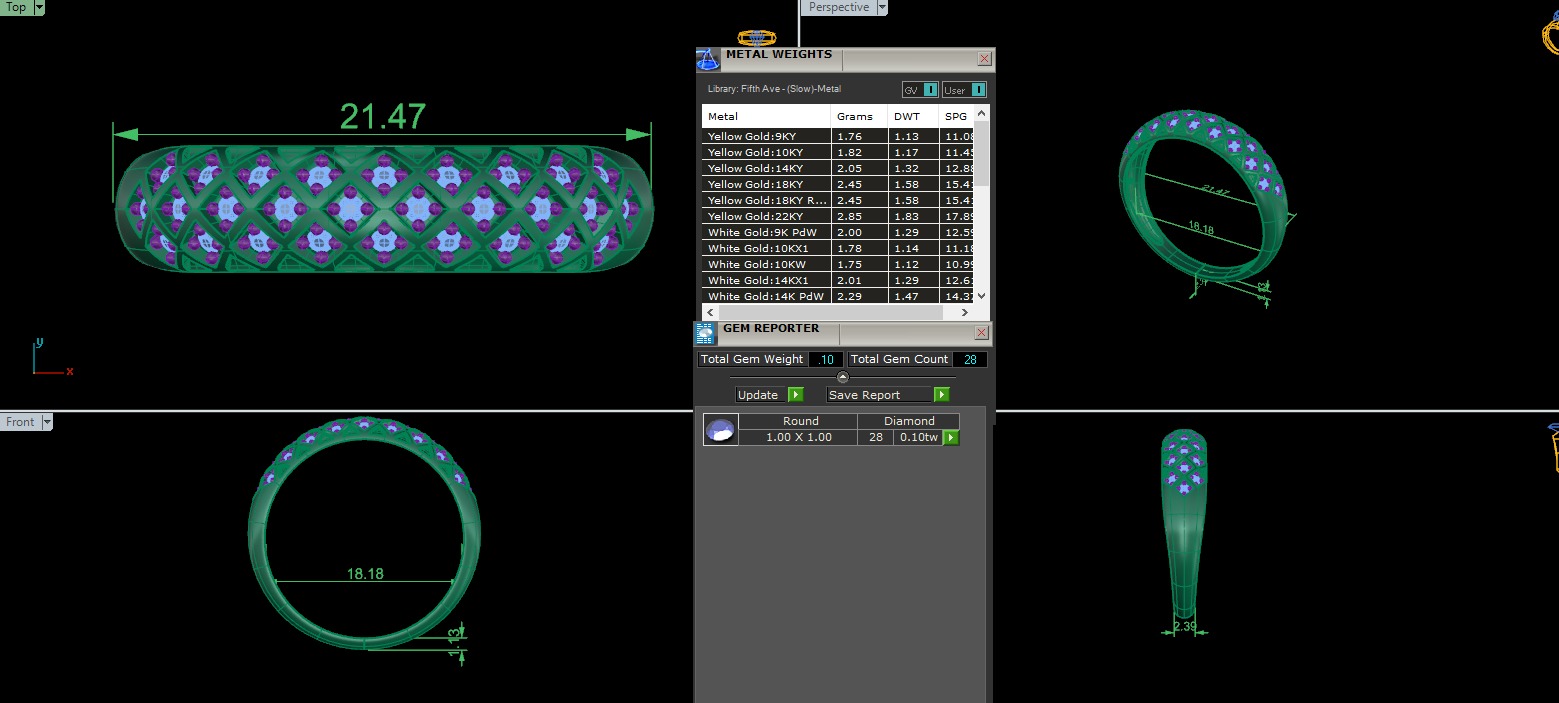The height and width of the screenshot is (703, 1559).
Task: Click the Metal column header
Action: tap(766, 117)
